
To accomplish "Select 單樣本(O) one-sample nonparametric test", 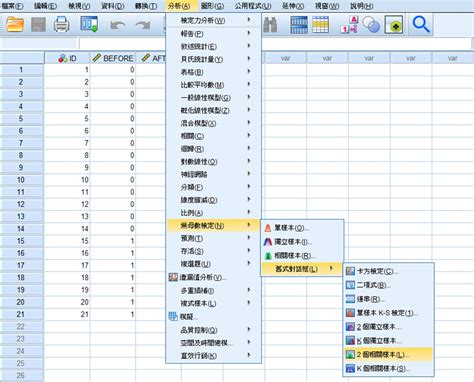I will 302,228.
